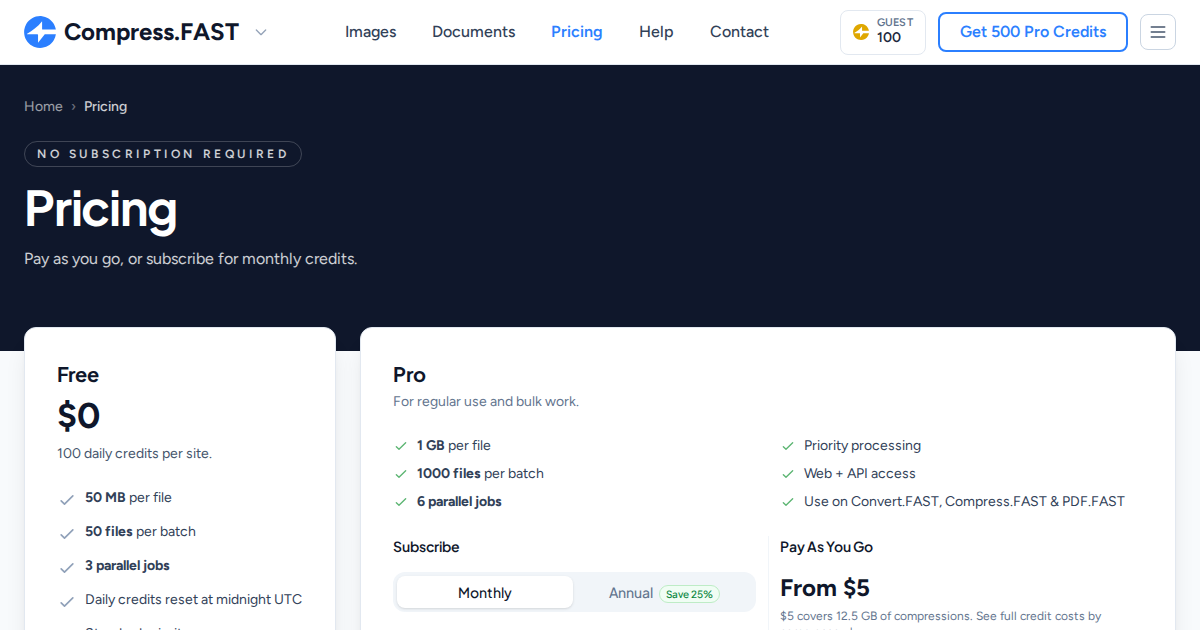
Task: Click the $0 price text
Action: click(79, 416)
